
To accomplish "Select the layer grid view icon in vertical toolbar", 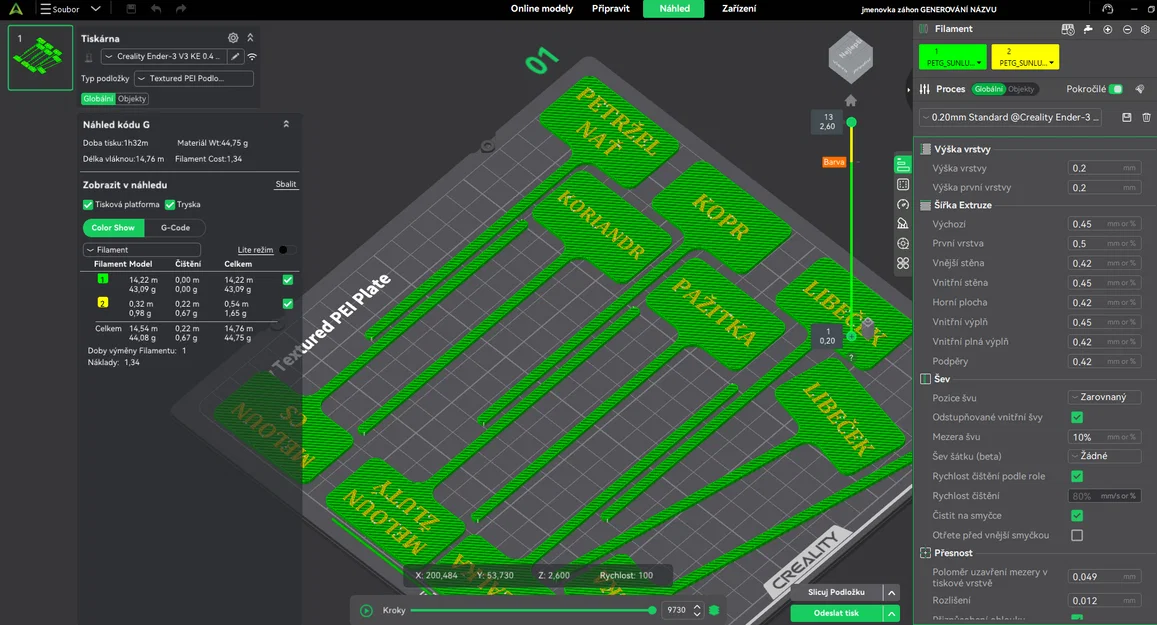I will (x=903, y=184).
